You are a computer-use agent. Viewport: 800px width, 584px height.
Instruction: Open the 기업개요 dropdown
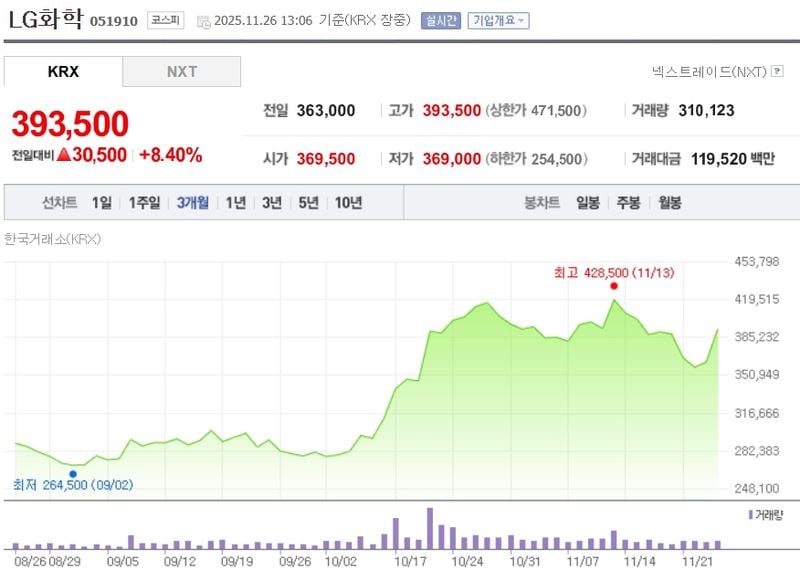[x=499, y=20]
